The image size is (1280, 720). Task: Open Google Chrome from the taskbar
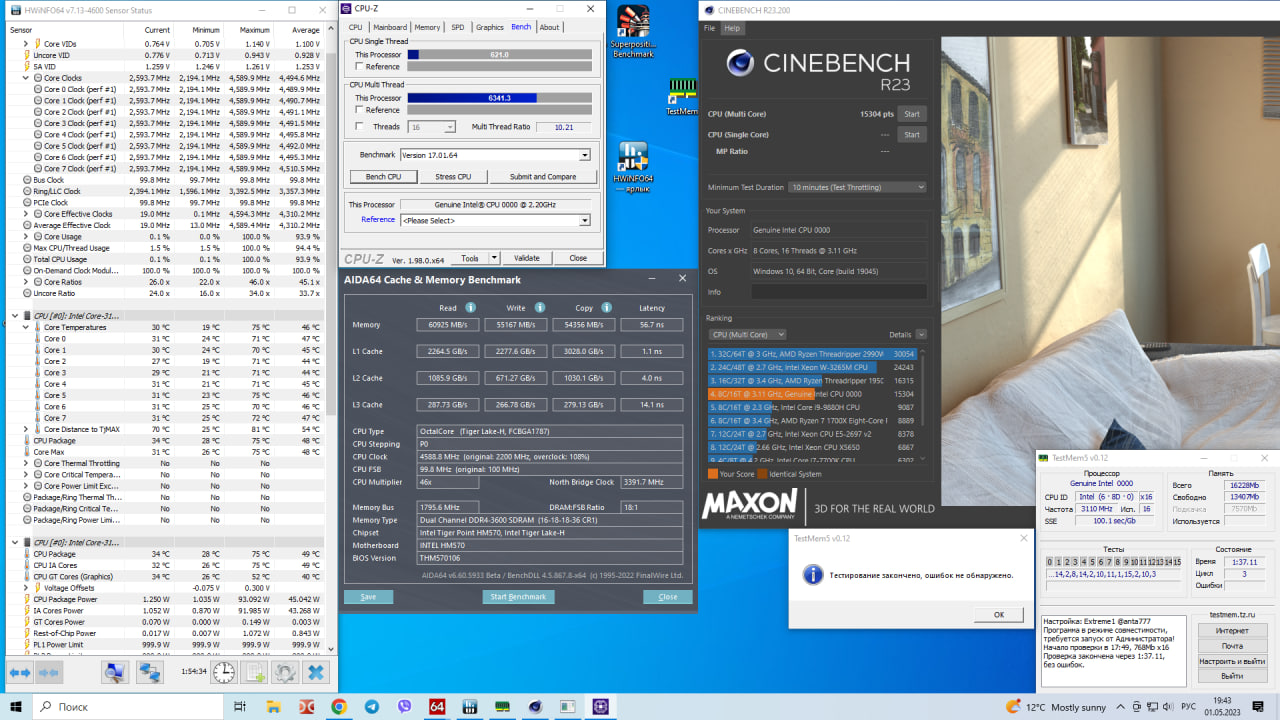(339, 706)
